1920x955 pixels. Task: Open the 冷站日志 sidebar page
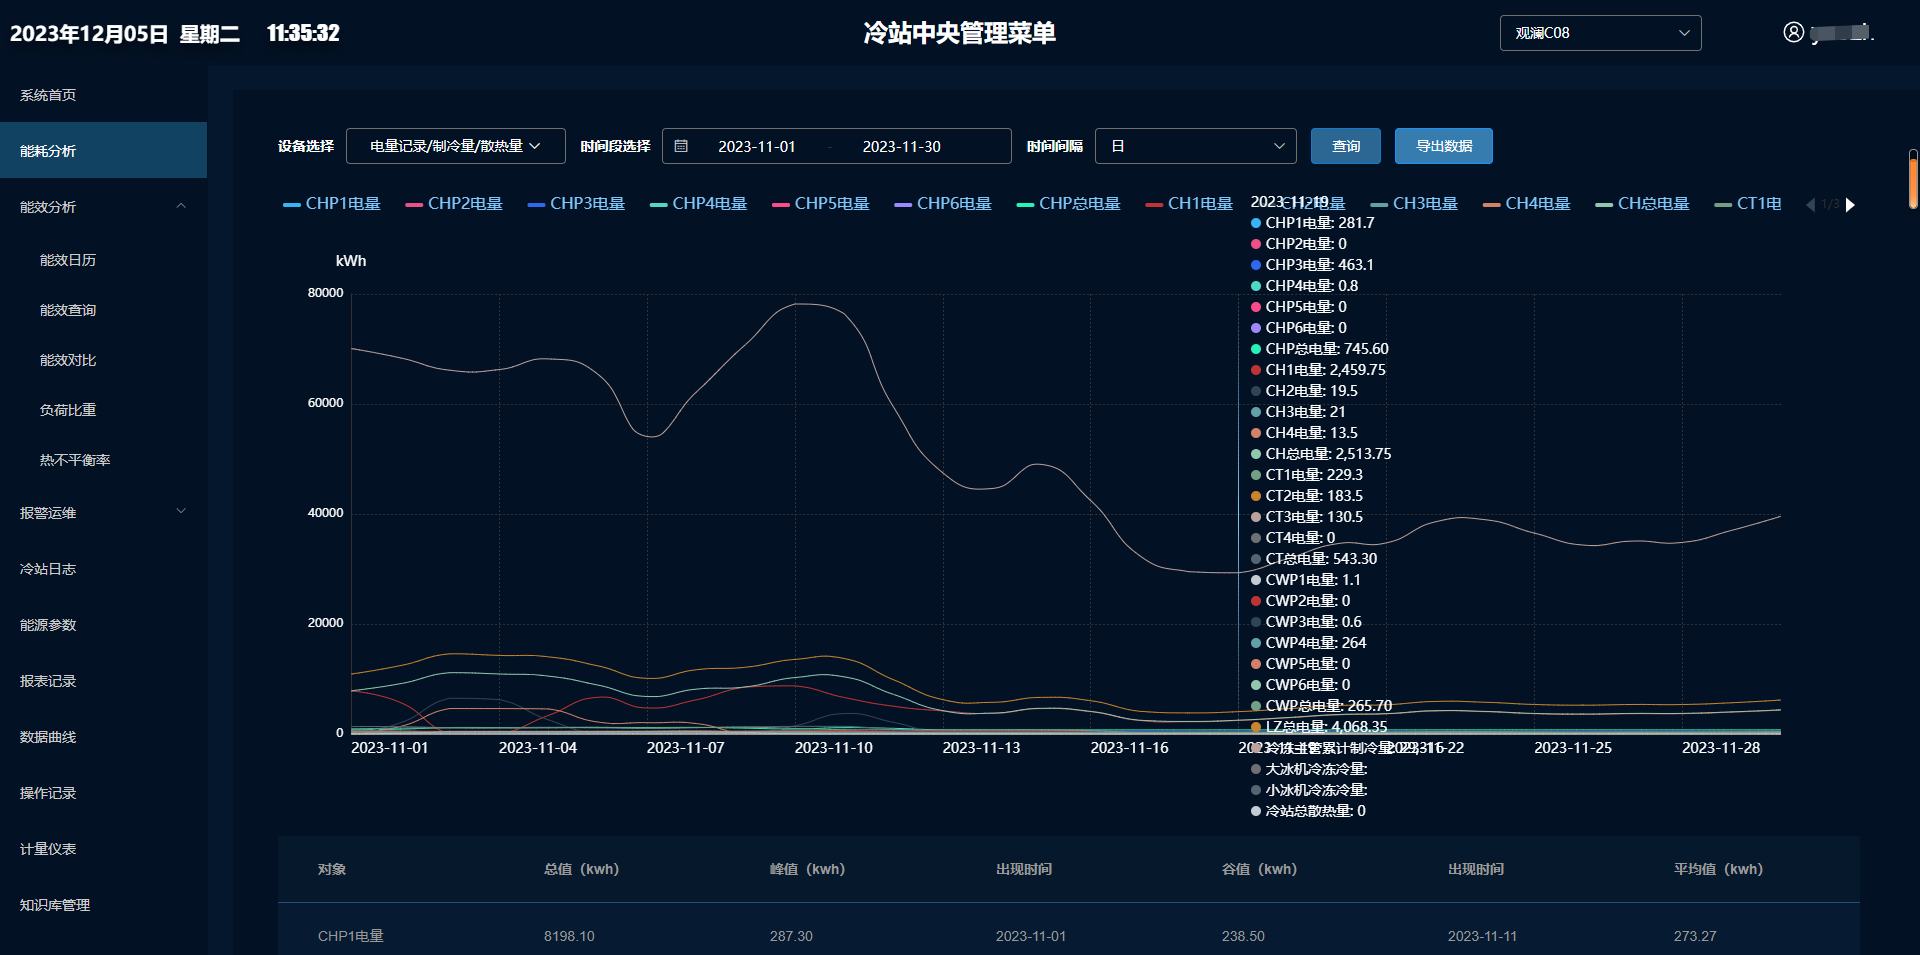pyautogui.click(x=48, y=569)
